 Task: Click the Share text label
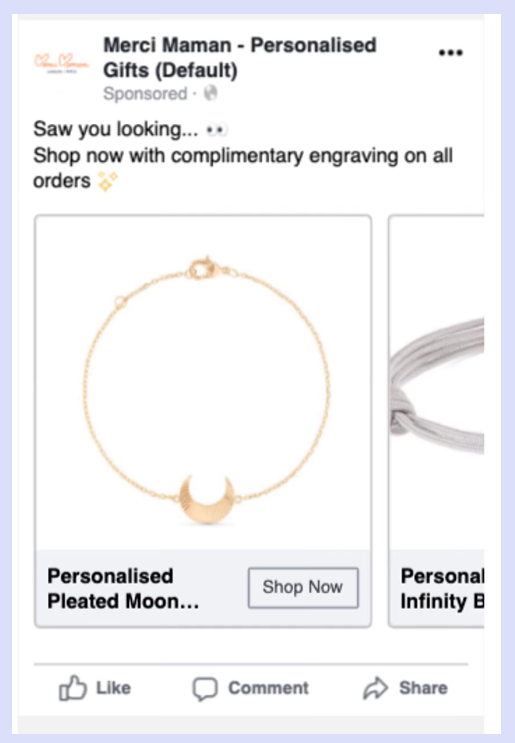[x=423, y=688]
